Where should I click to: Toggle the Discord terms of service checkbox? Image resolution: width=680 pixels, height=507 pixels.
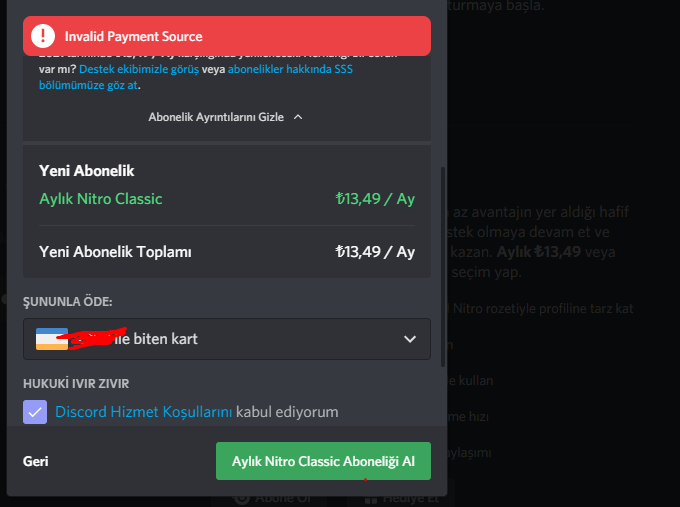tap(35, 411)
